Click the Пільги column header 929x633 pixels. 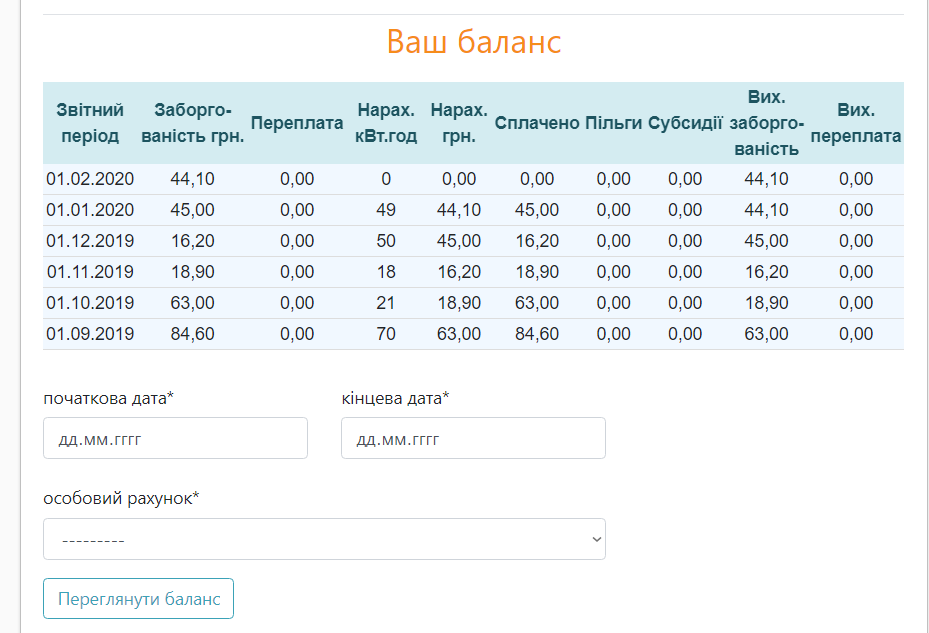click(613, 123)
